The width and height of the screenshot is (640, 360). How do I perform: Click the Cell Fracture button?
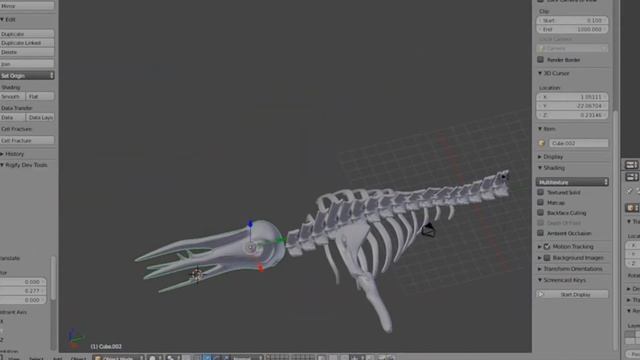[x=27, y=140]
